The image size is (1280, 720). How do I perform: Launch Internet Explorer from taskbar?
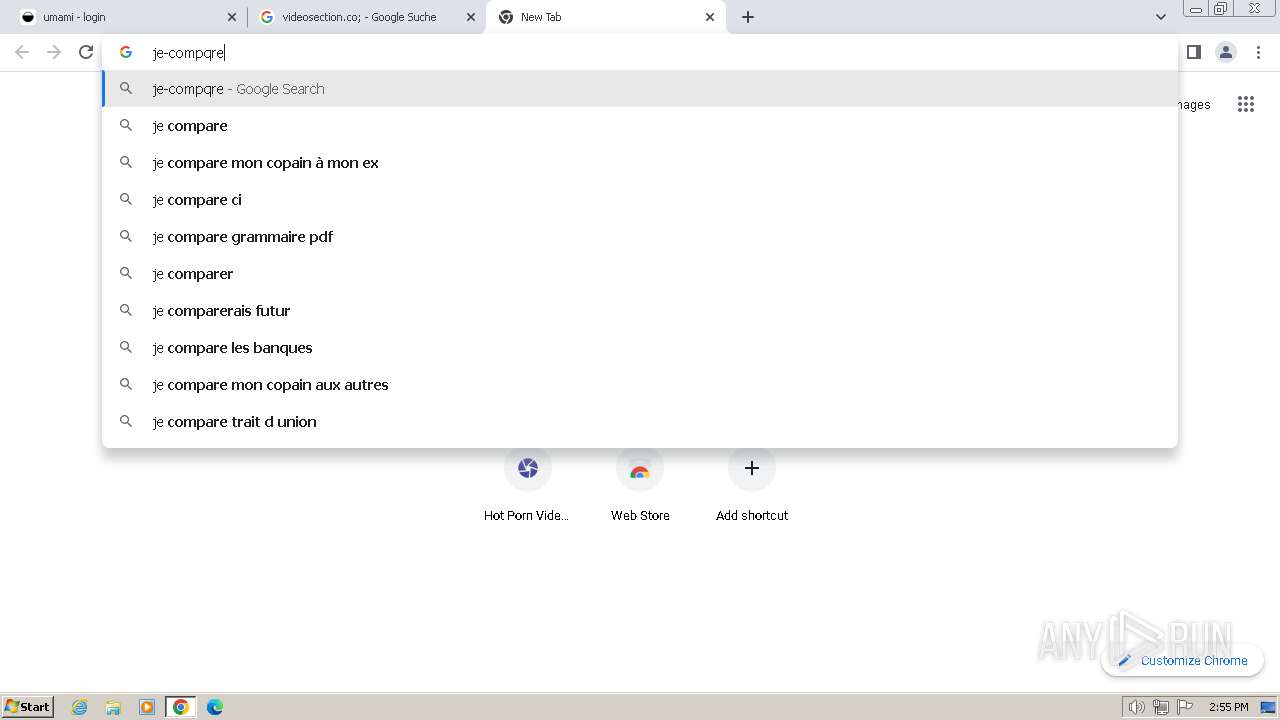click(x=80, y=707)
